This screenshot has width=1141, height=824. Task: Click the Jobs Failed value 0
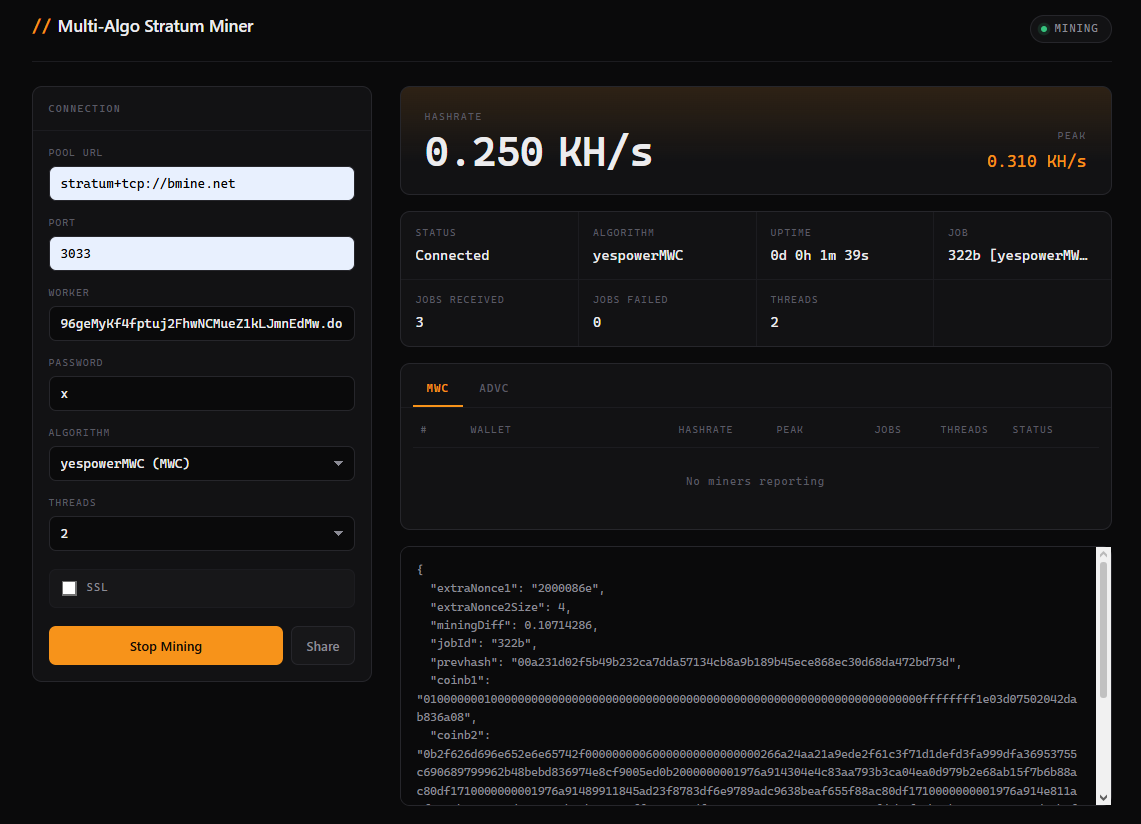point(597,322)
